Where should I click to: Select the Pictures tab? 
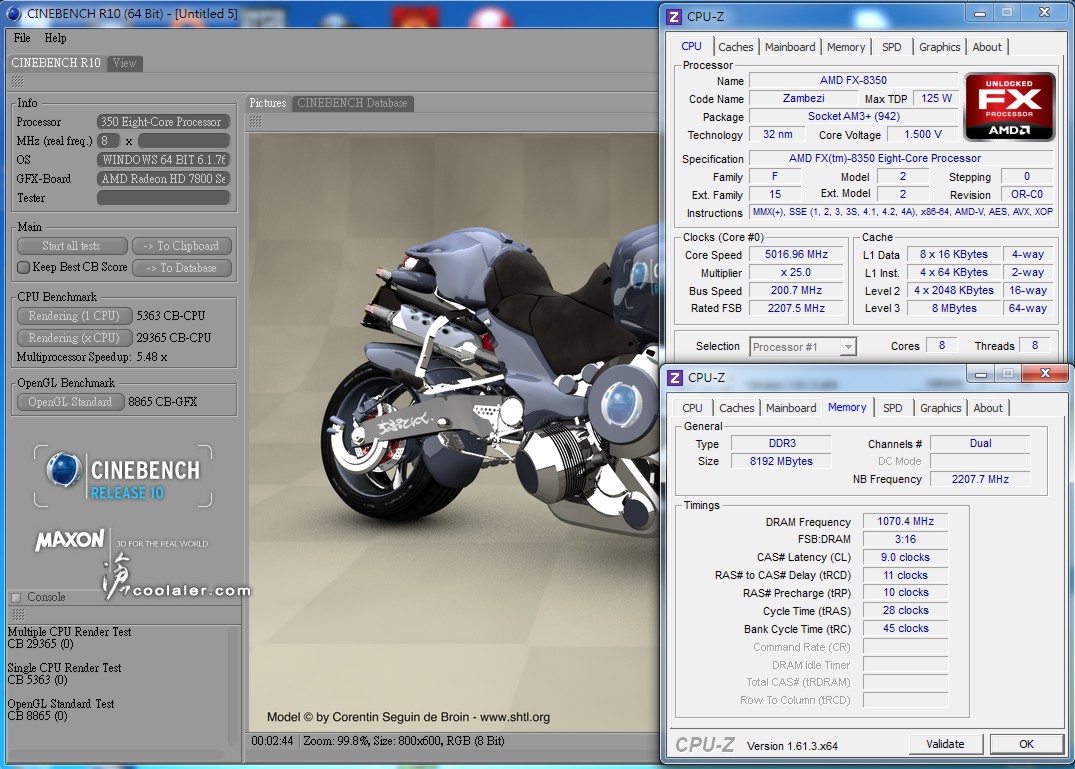coord(267,103)
